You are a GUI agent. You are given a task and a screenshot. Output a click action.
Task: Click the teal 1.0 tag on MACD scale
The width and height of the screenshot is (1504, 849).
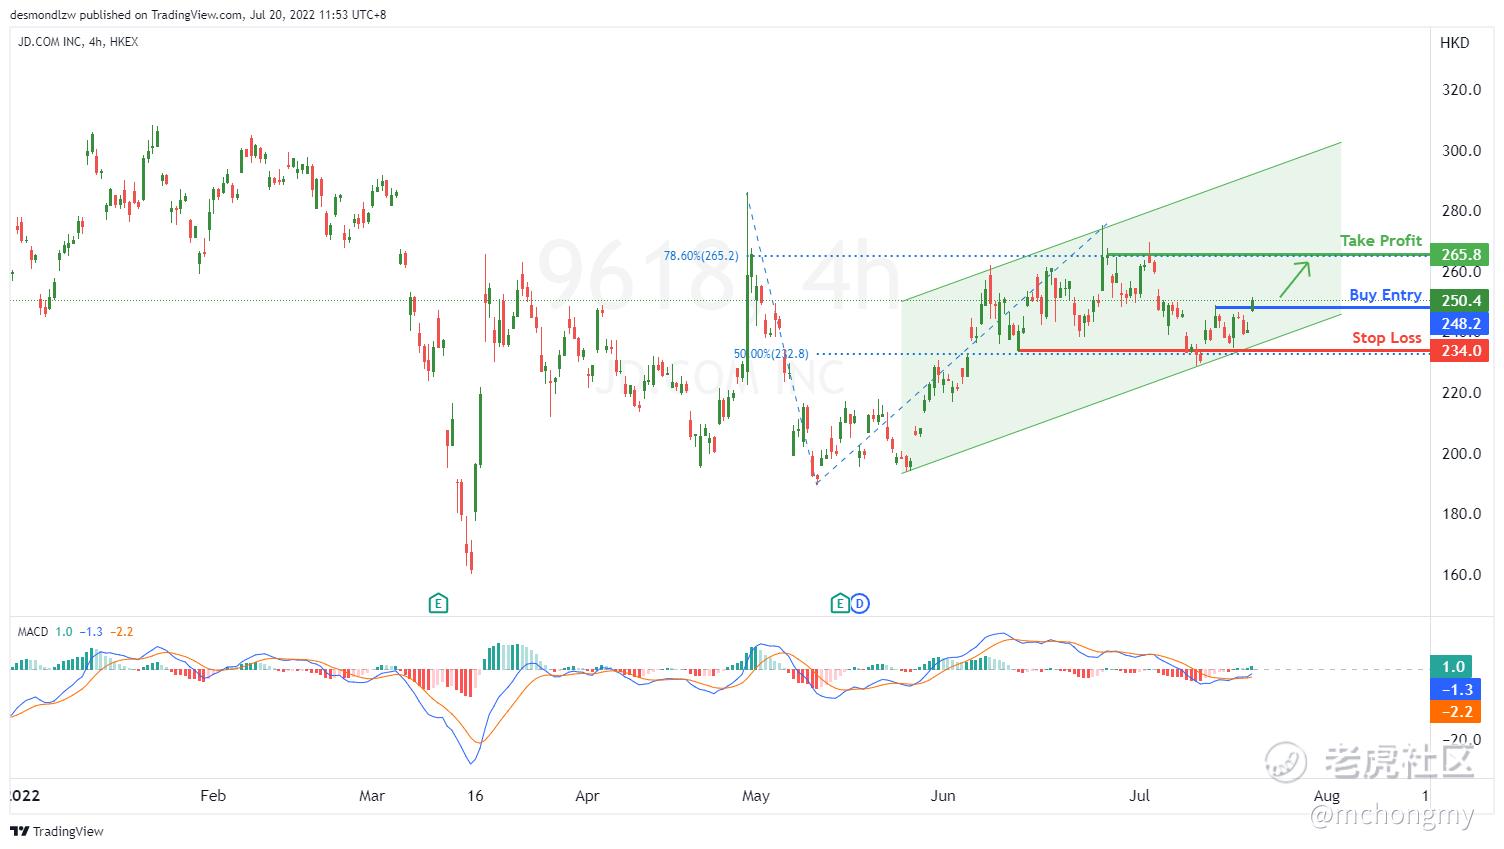[x=1453, y=667]
